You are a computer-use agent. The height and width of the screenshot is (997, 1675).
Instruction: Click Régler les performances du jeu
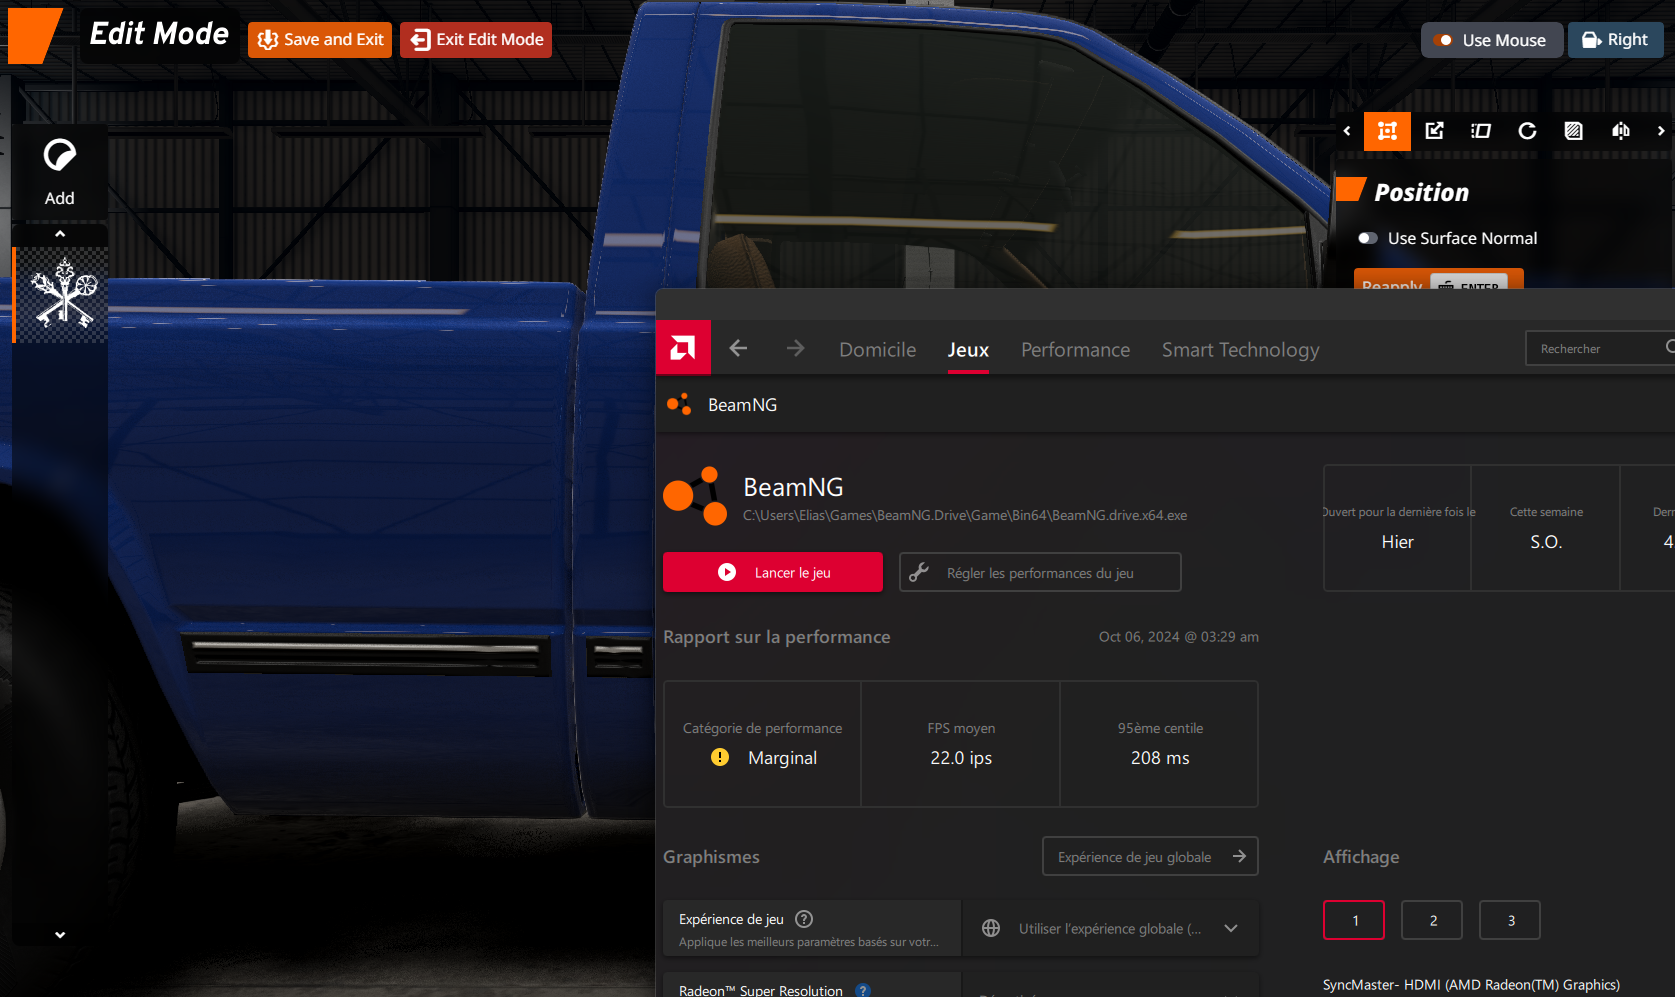pyautogui.click(x=1040, y=572)
